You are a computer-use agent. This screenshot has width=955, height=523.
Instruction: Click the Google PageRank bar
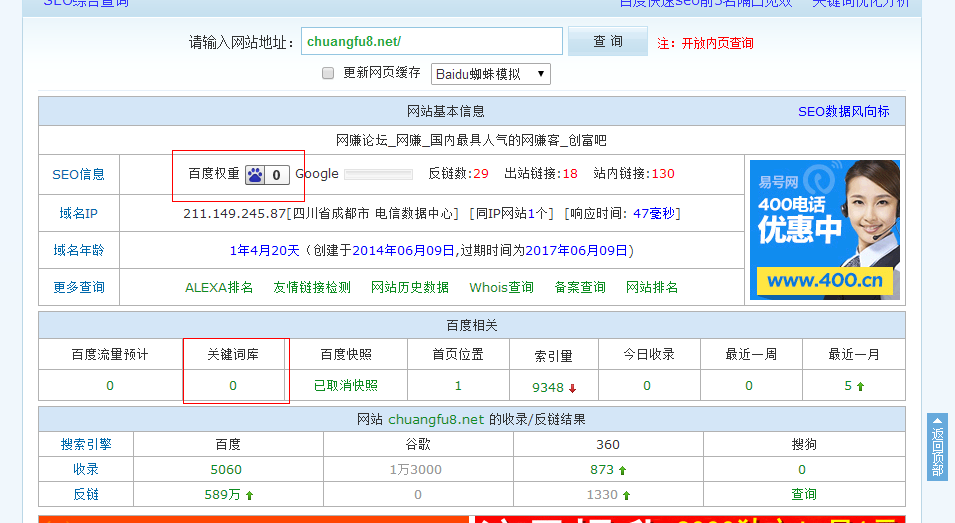pyautogui.click(x=378, y=175)
